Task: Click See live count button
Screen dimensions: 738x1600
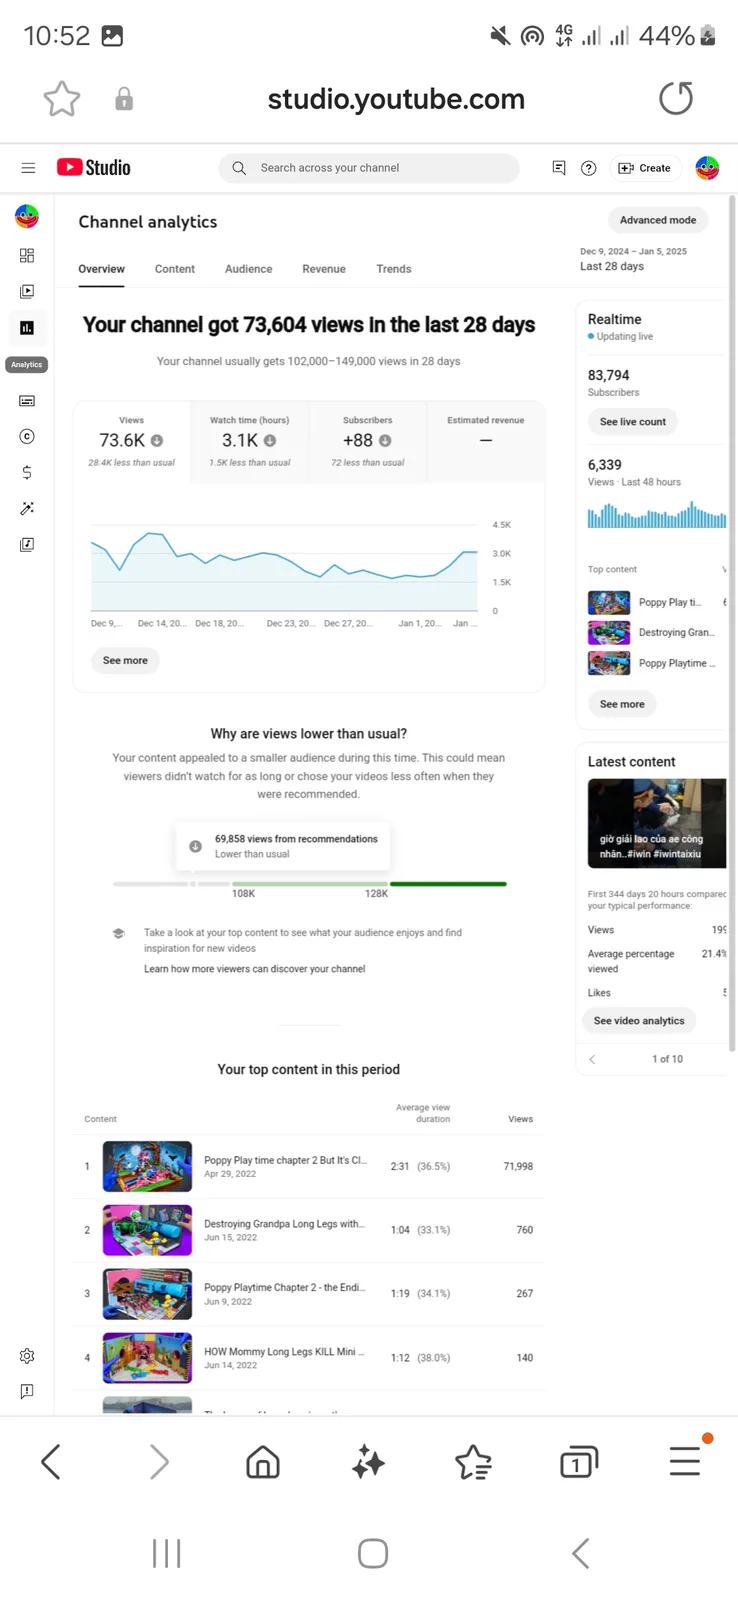Action: [633, 422]
